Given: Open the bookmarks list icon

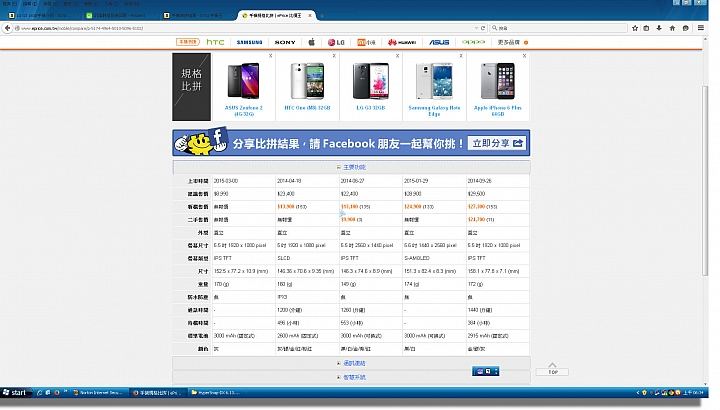Looking at the screenshot, I should pyautogui.click(x=647, y=28).
